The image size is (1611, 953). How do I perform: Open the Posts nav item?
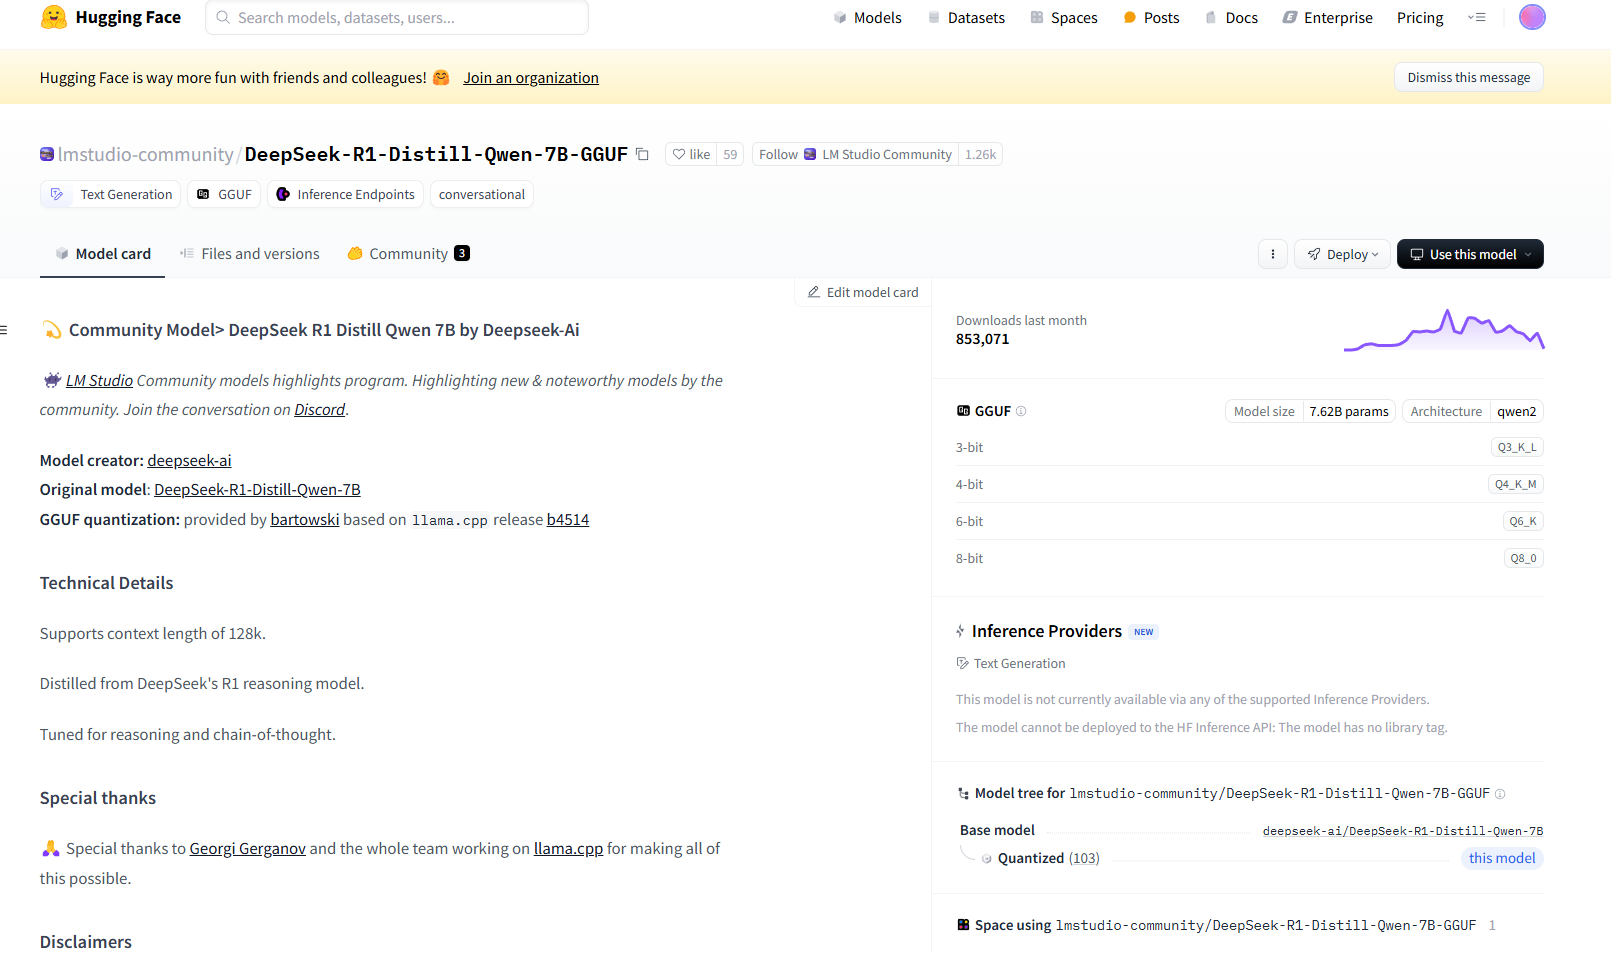pyautogui.click(x=1151, y=17)
